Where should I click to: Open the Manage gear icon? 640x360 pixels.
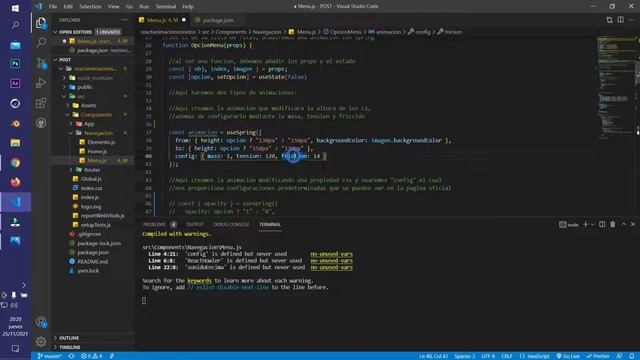(41, 341)
